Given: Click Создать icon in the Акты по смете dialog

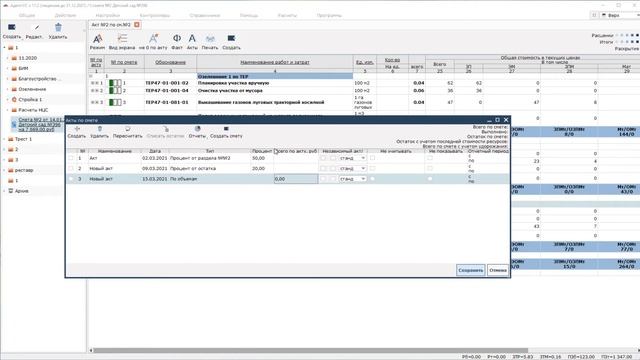Looking at the screenshot, I should tap(77, 129).
